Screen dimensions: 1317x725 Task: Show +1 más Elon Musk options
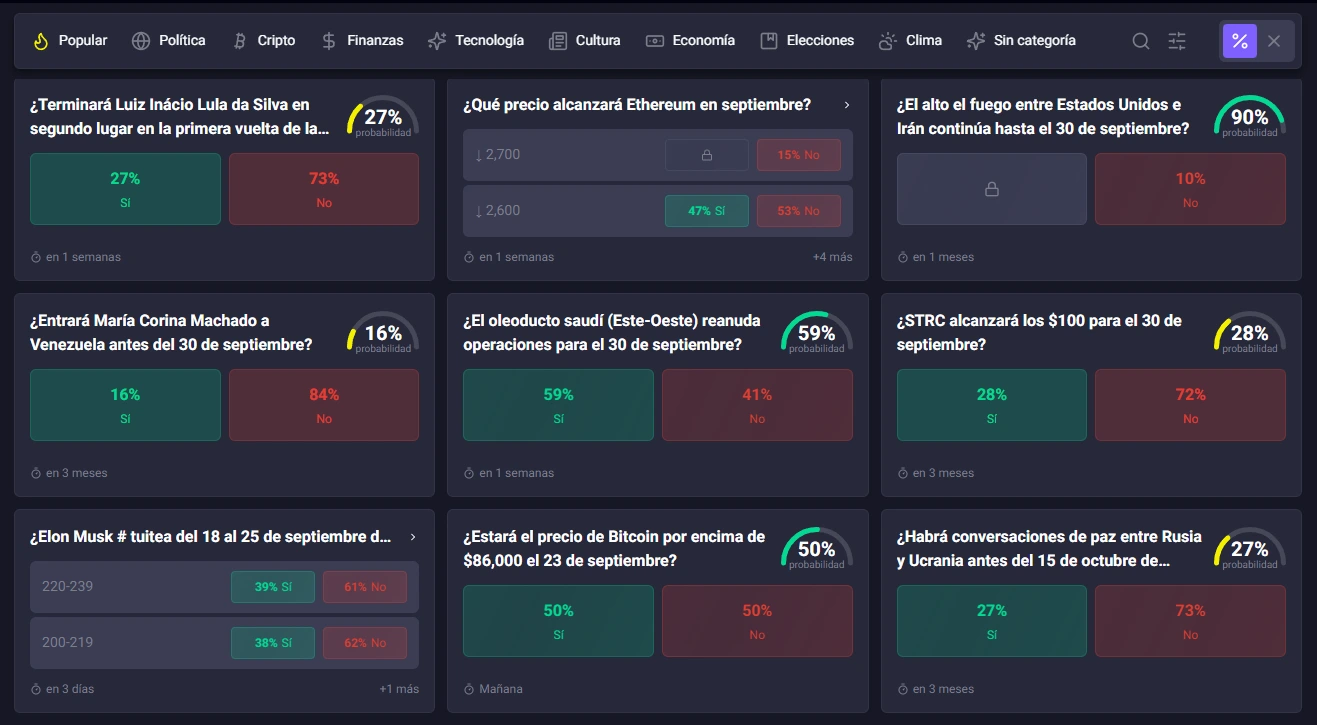tap(399, 689)
